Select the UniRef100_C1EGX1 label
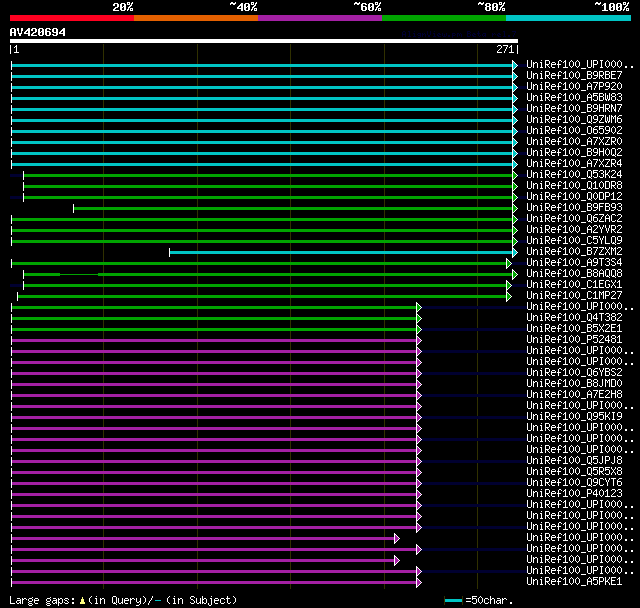 point(574,285)
